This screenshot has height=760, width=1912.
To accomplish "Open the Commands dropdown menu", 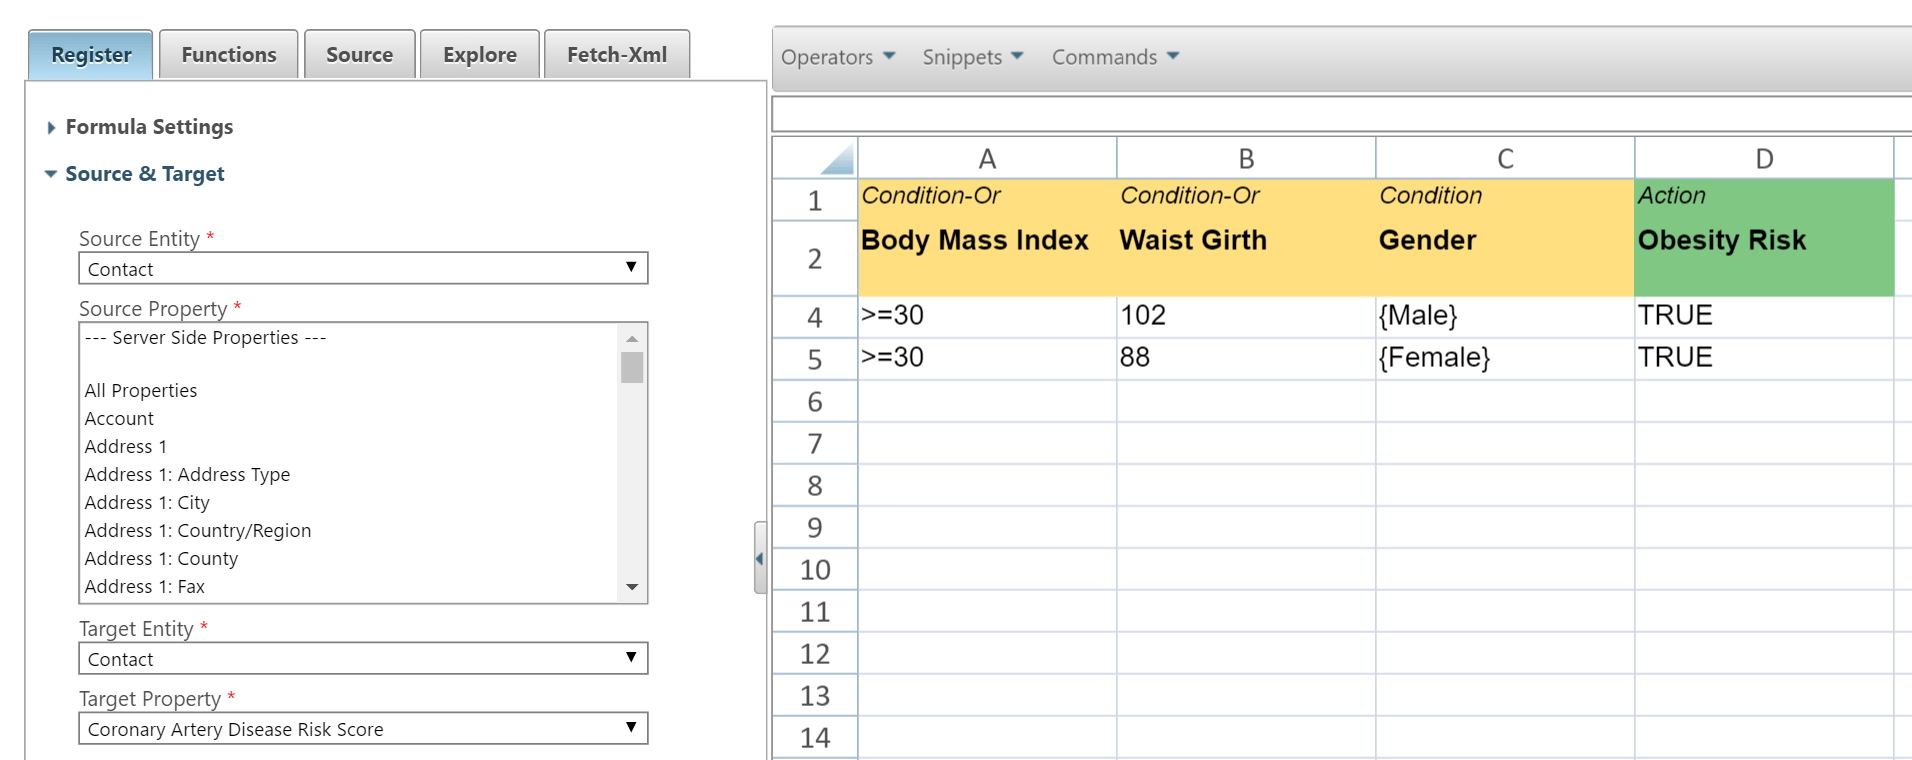I will pos(1115,57).
